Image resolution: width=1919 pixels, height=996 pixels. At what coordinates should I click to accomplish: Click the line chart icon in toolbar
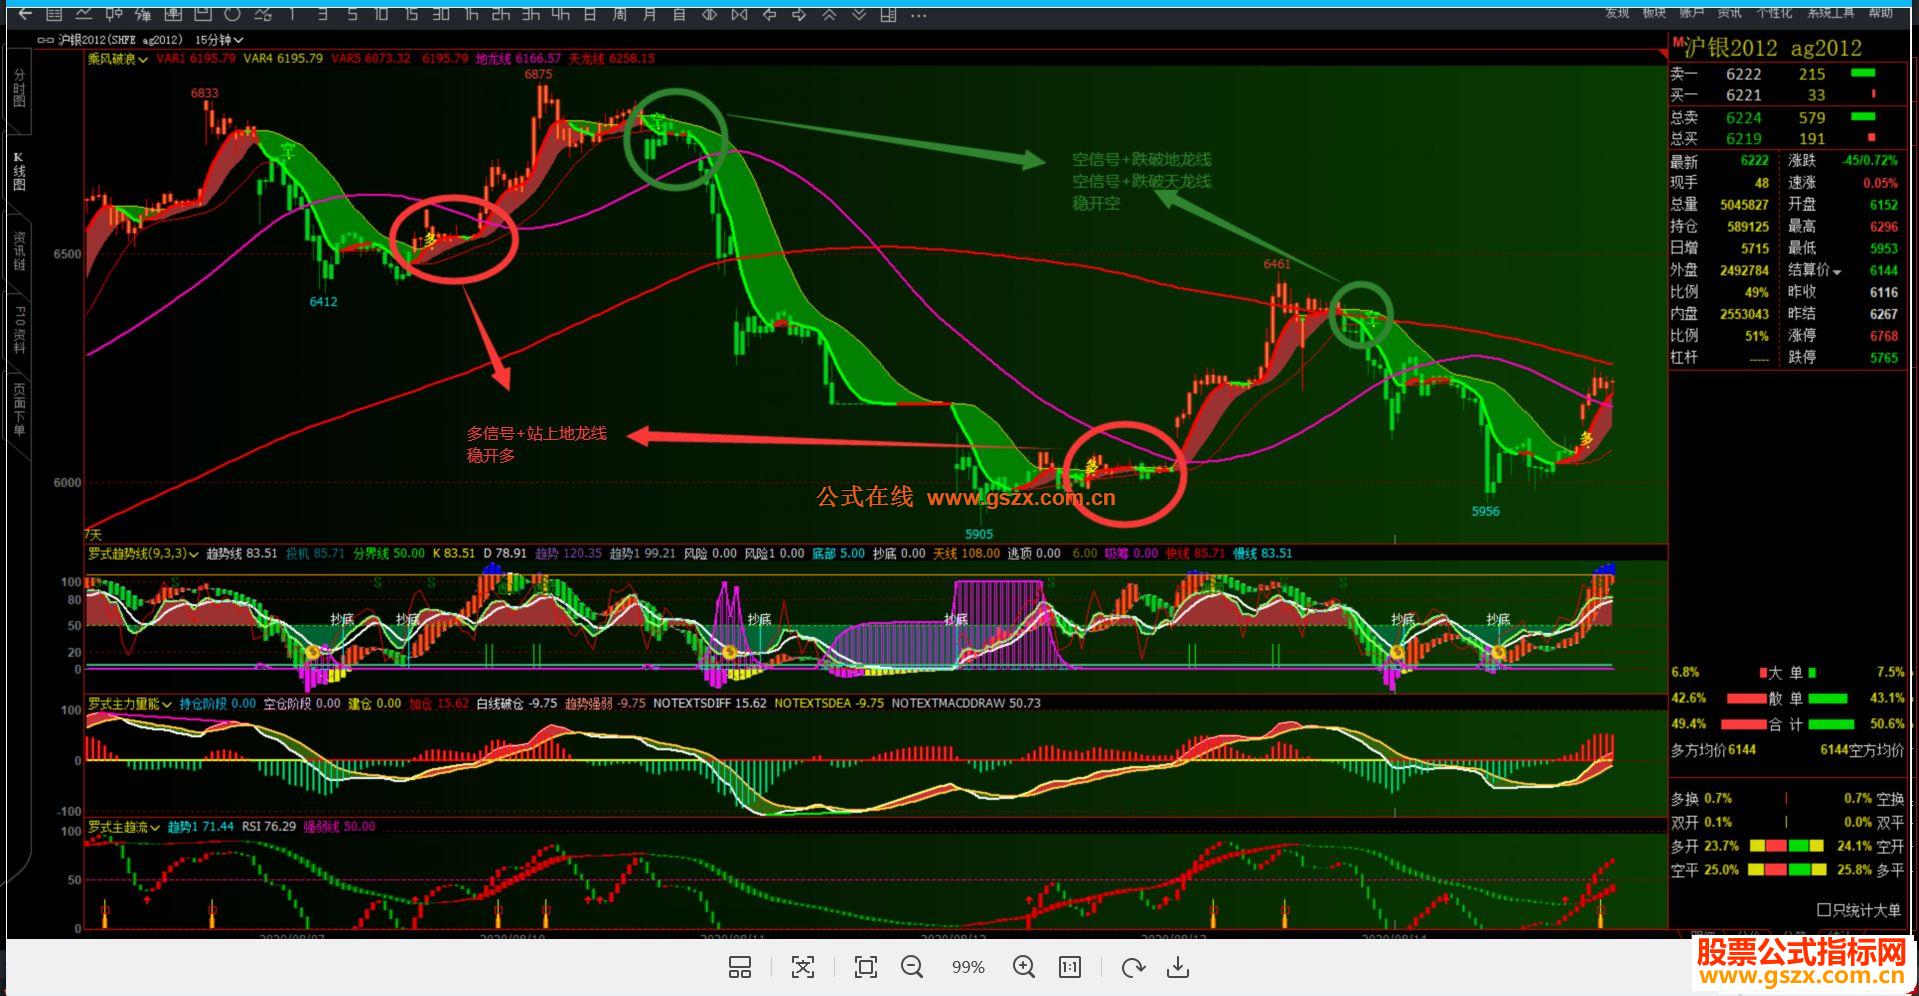(84, 14)
